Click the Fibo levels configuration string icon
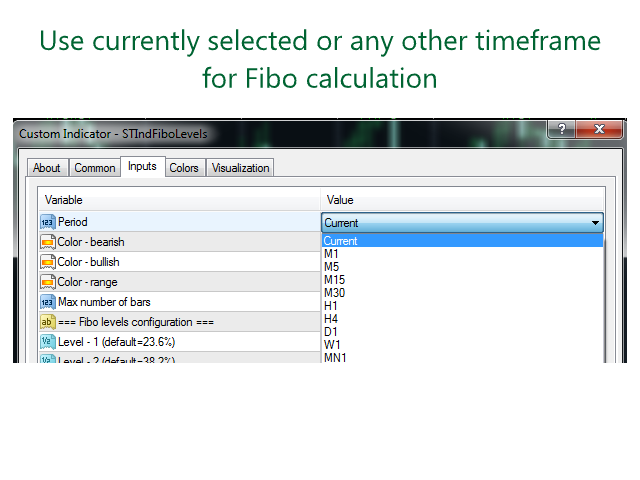 (x=47, y=322)
